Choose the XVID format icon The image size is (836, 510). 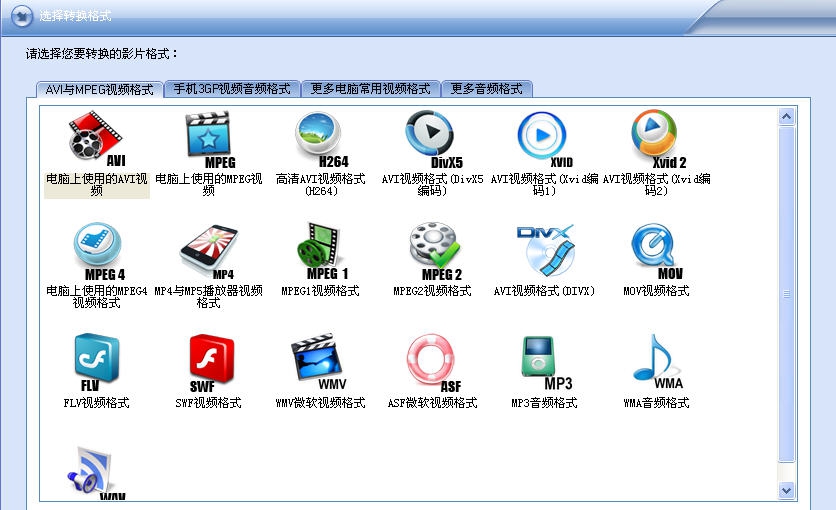(544, 139)
